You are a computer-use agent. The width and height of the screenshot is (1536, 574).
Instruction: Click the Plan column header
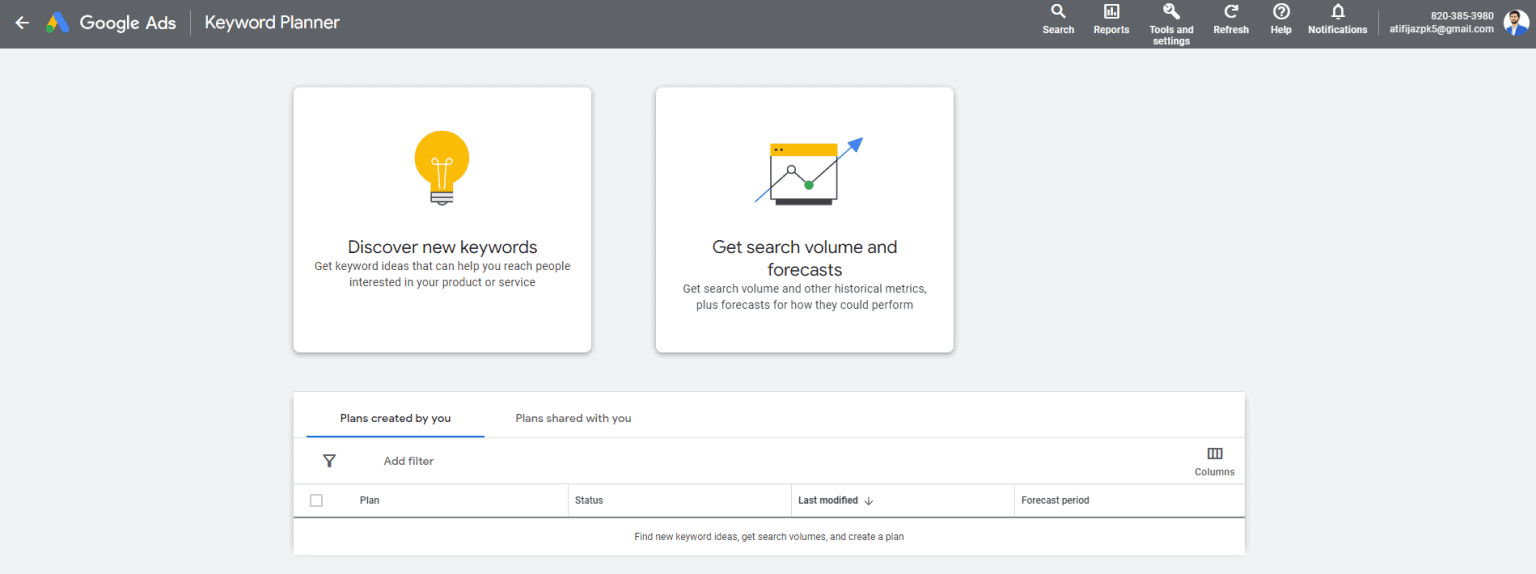(x=370, y=500)
